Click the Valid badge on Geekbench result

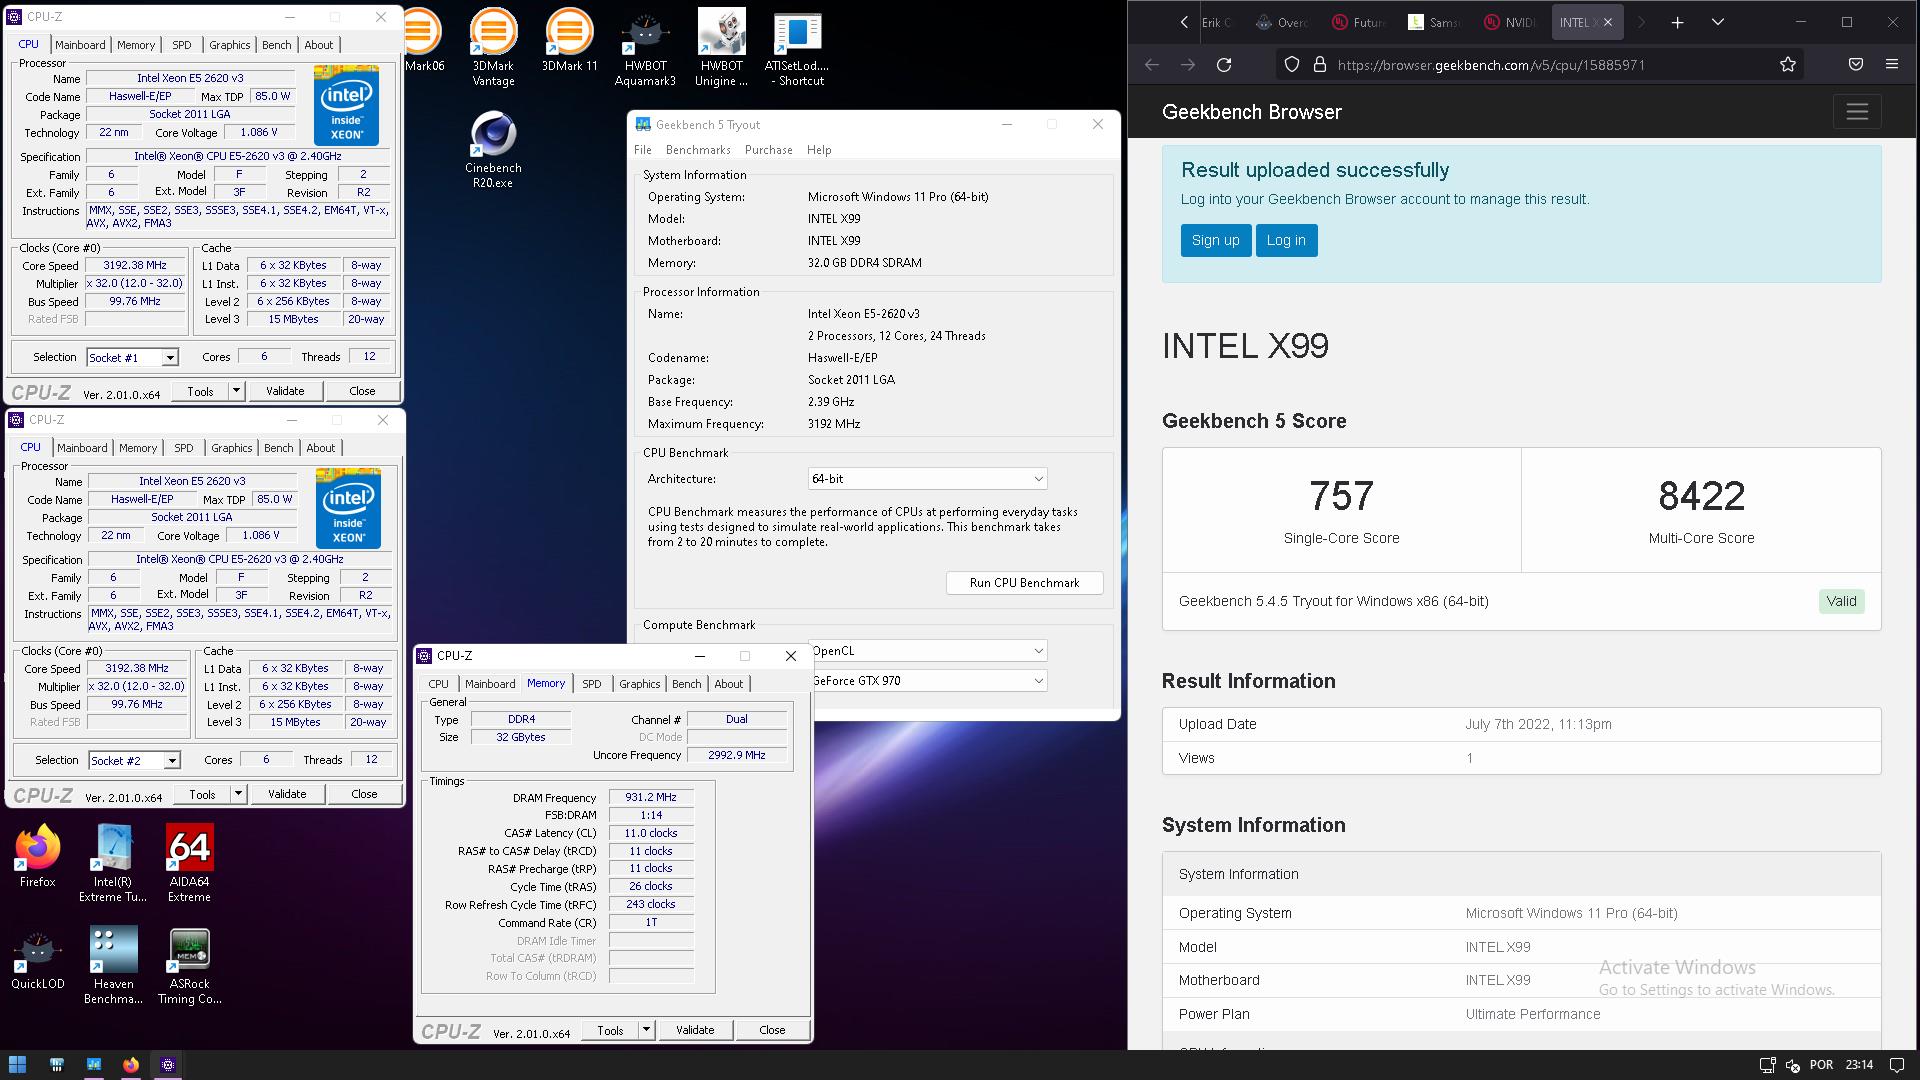[1841, 601]
